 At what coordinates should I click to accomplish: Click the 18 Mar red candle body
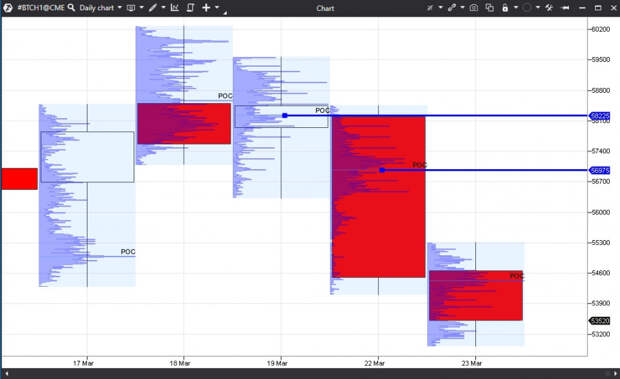(184, 123)
